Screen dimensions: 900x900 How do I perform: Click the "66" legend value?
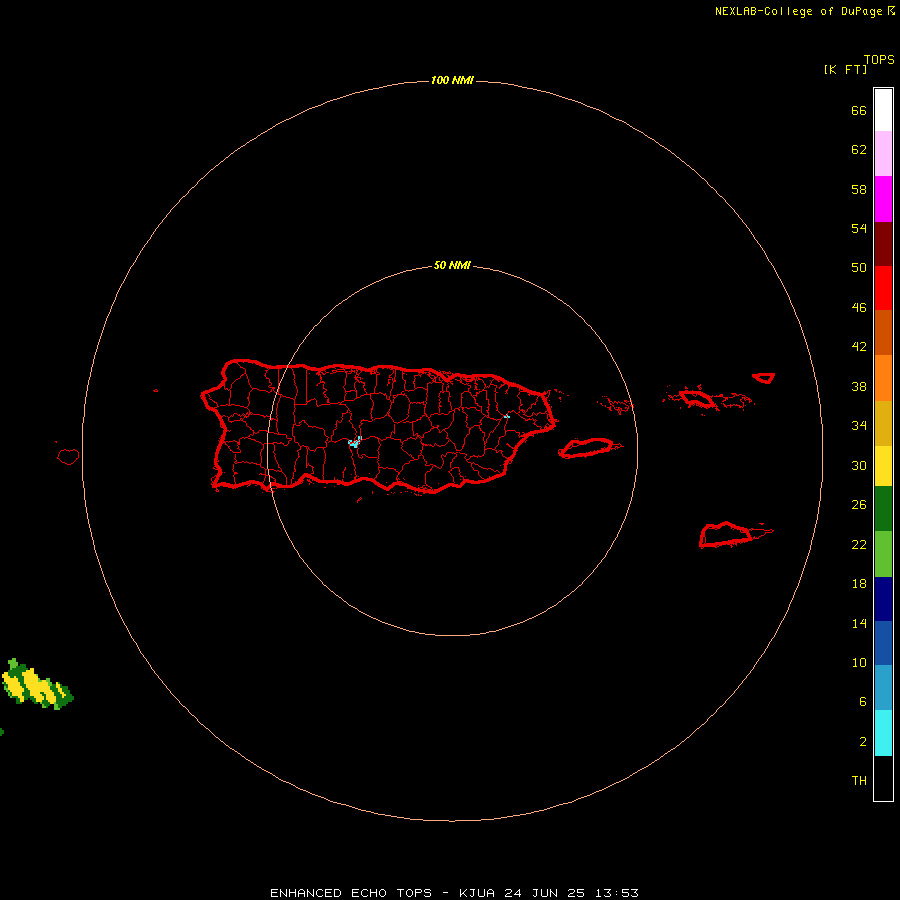tap(859, 111)
